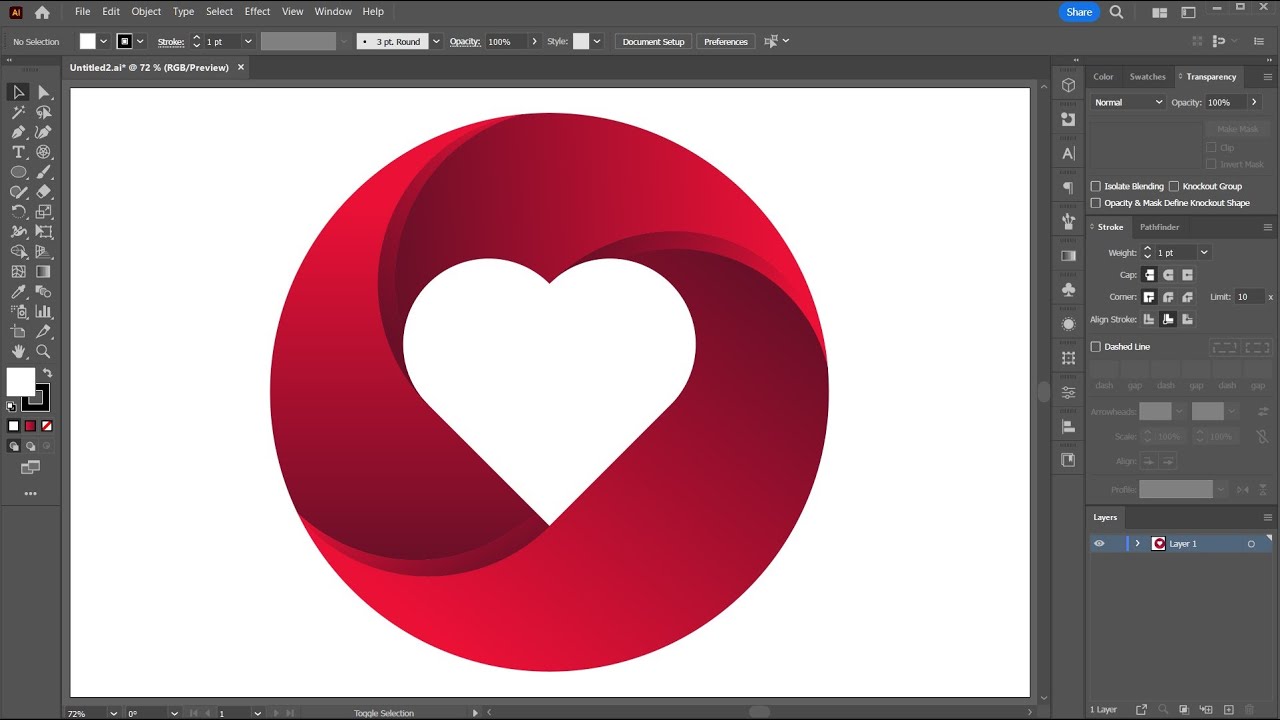
Task: Set Round Join corner option
Action: click(1168, 297)
